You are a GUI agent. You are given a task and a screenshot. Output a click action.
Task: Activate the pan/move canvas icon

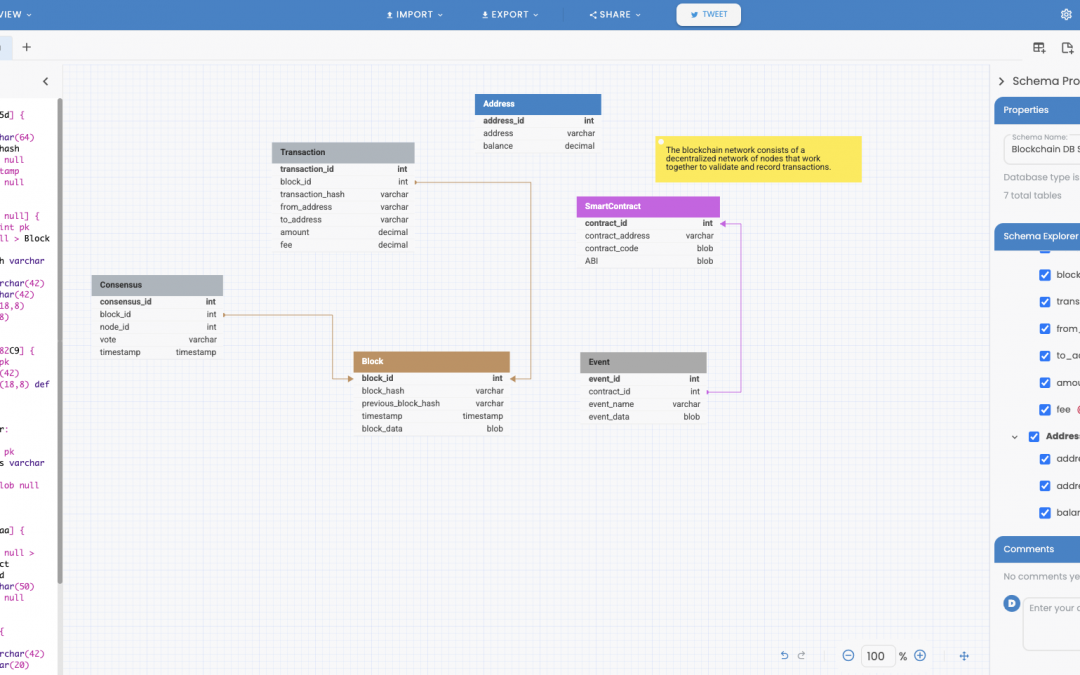pyautogui.click(x=964, y=656)
